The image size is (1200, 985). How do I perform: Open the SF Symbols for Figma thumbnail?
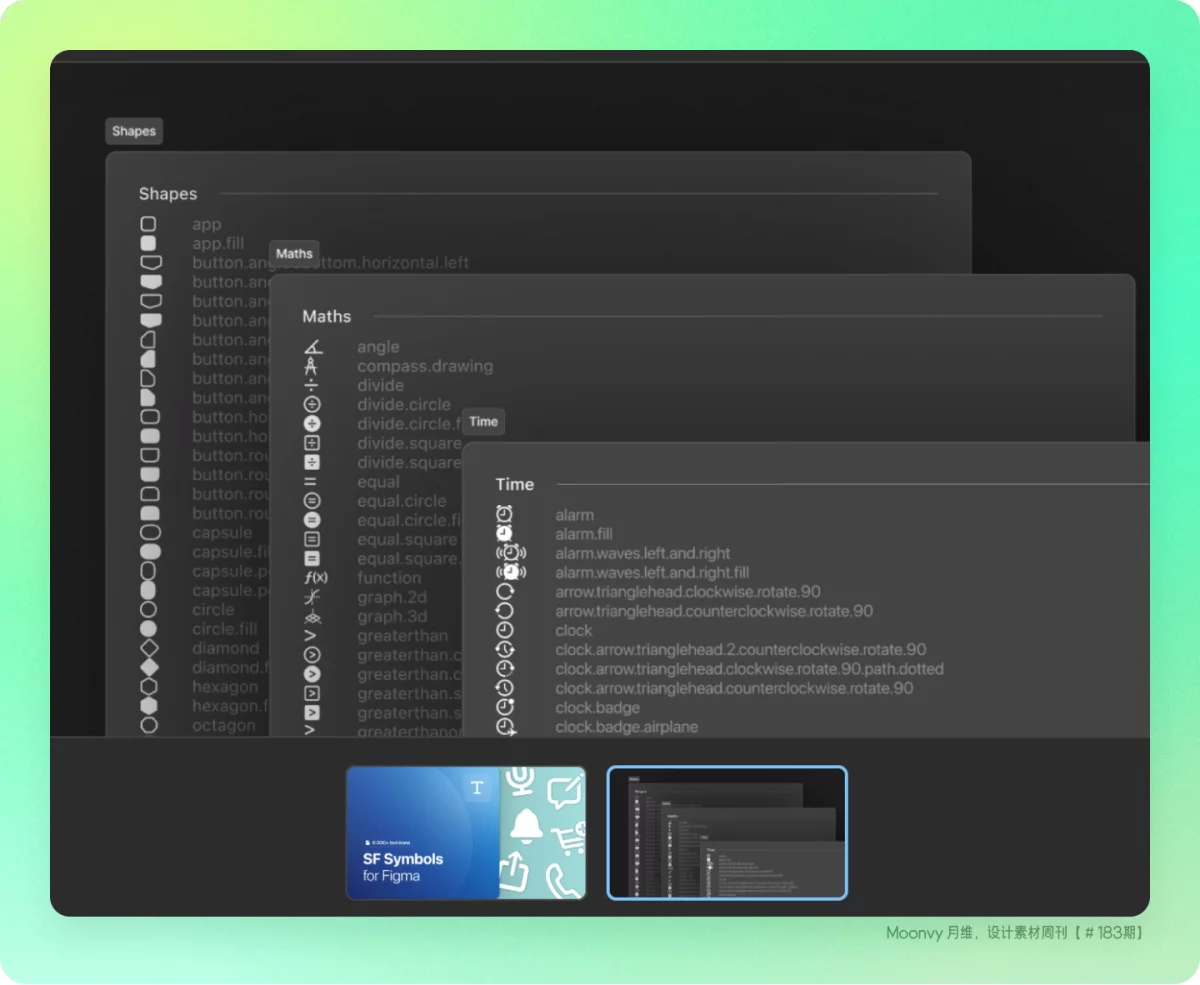(466, 833)
